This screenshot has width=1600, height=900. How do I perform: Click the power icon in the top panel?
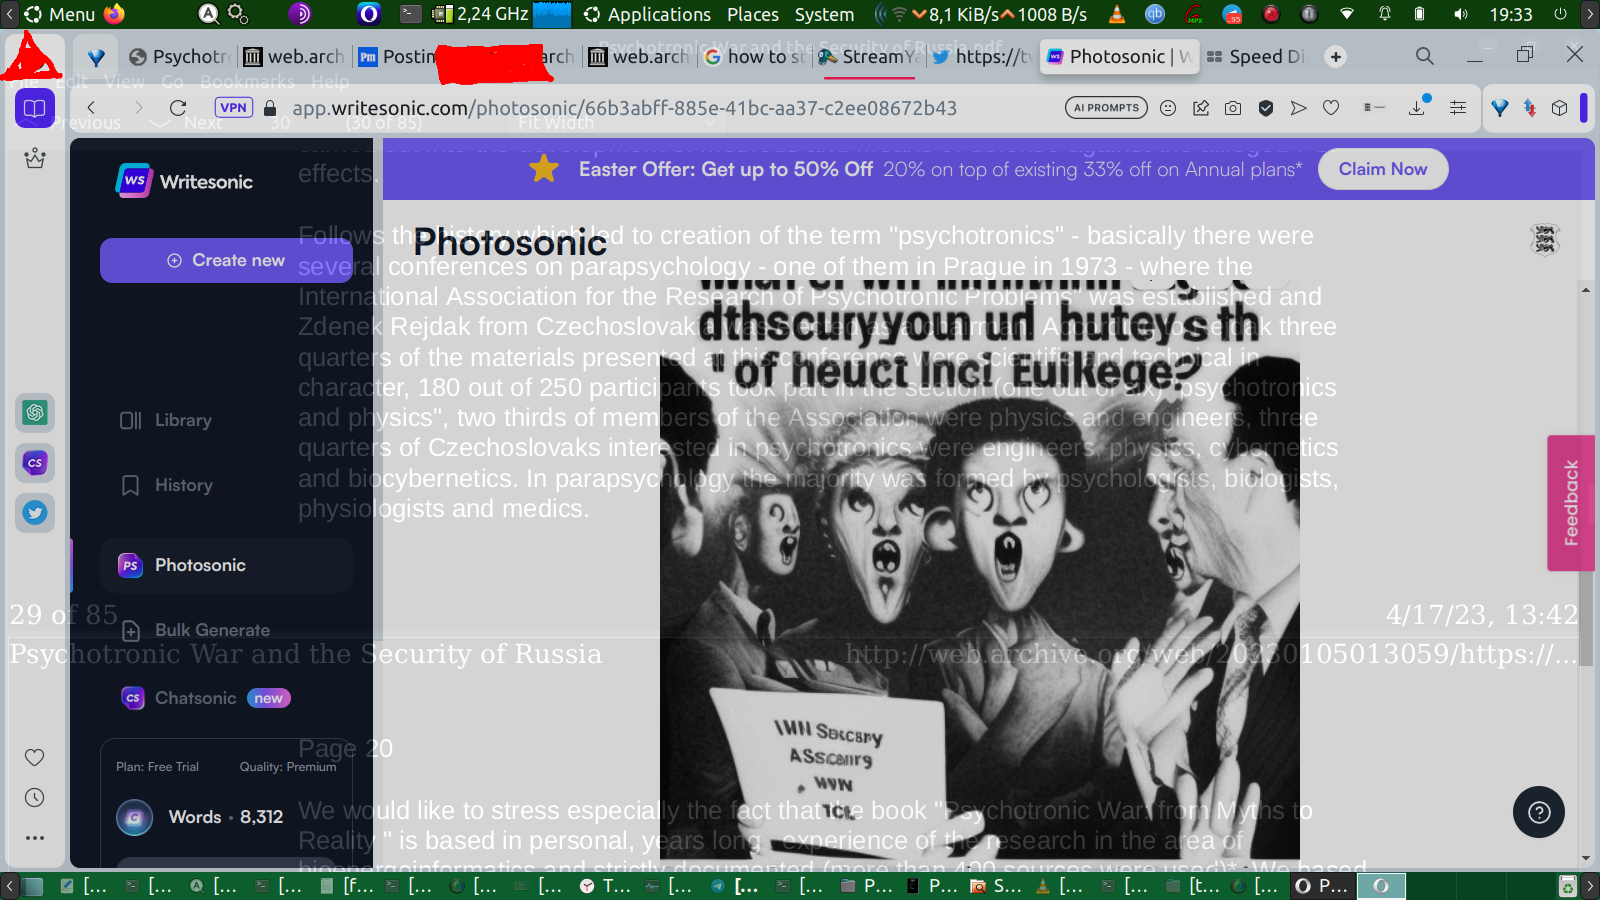[1560, 14]
